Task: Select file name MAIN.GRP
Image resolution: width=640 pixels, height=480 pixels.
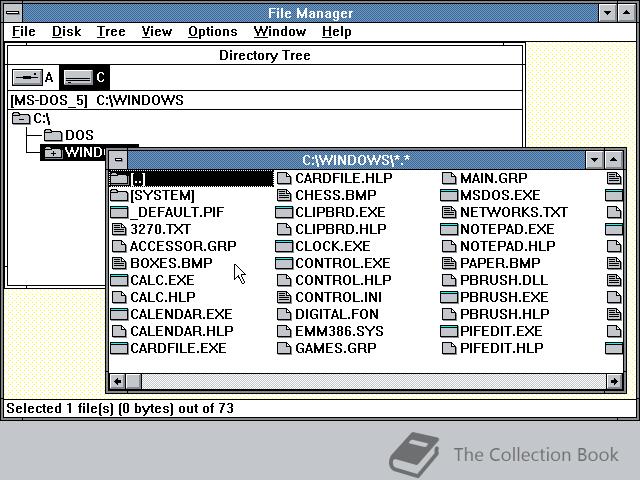Action: tap(493, 178)
